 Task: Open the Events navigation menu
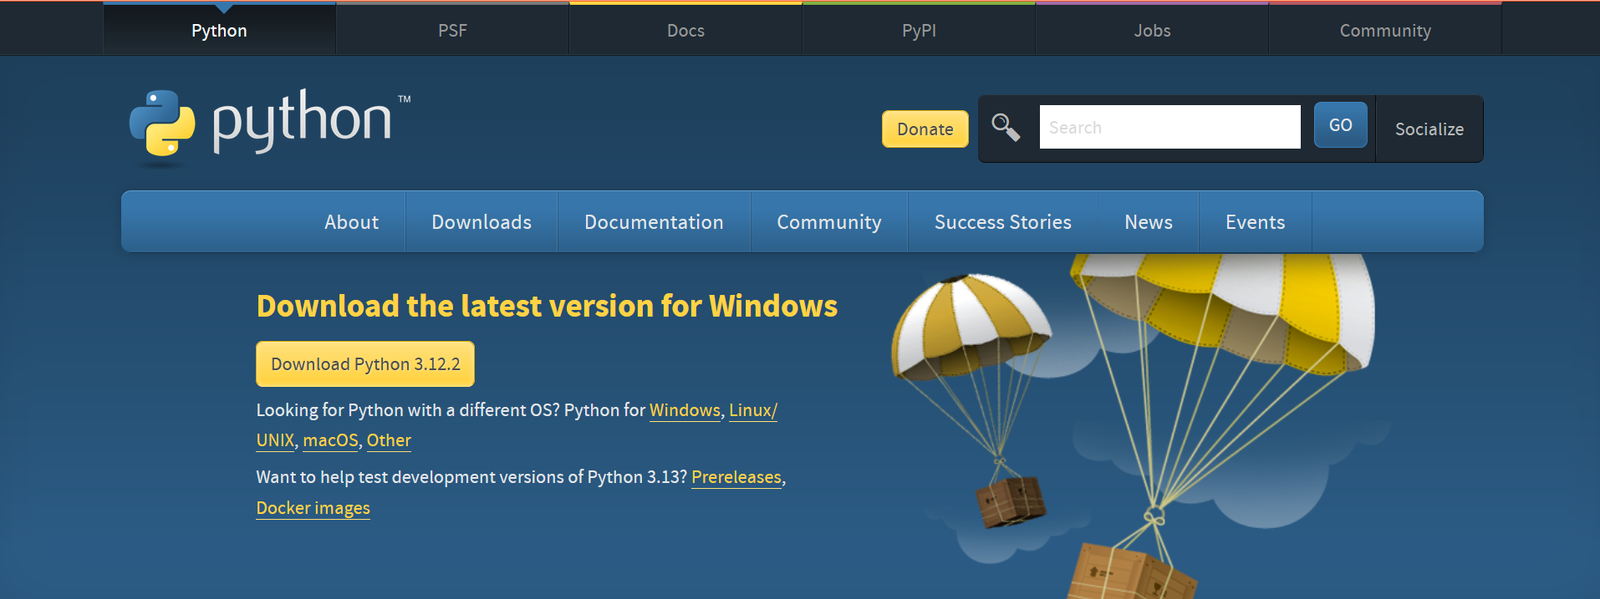pyautogui.click(x=1255, y=222)
